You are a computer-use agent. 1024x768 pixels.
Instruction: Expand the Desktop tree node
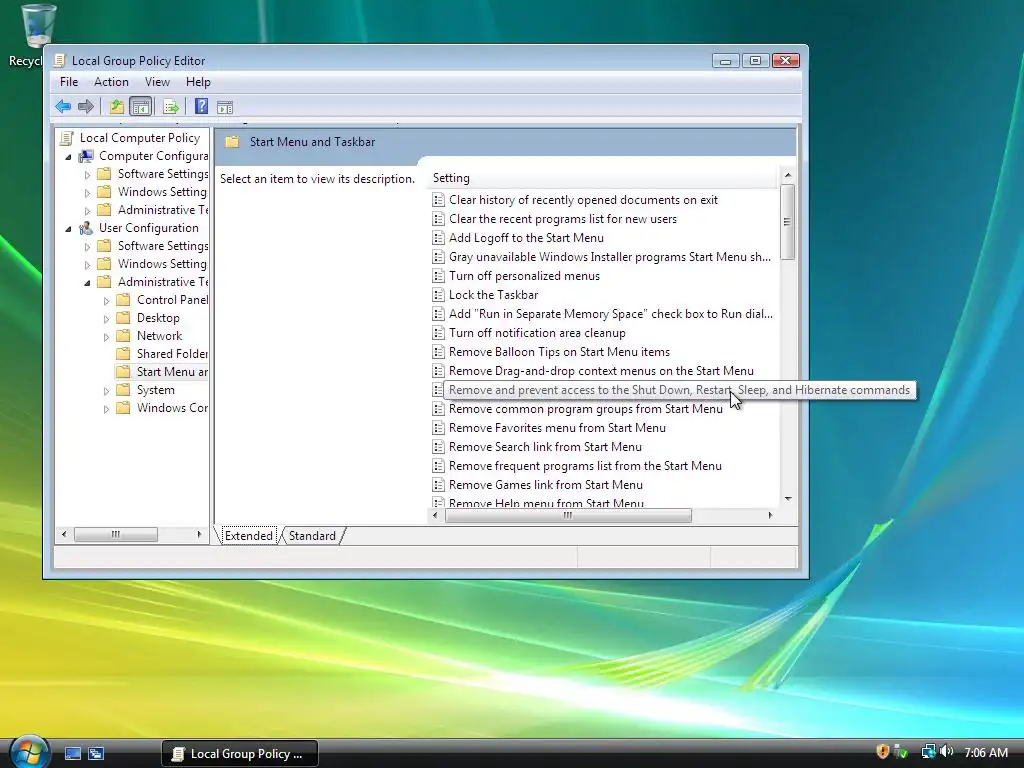(x=106, y=319)
